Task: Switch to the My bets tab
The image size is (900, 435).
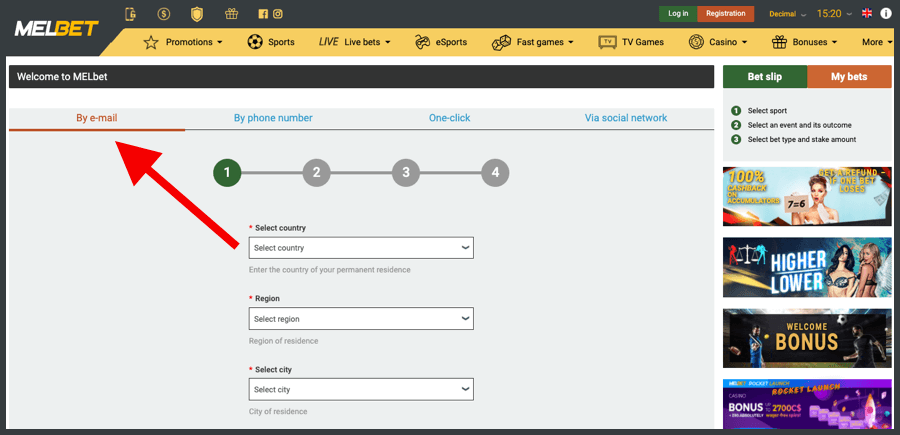Action: [849, 77]
